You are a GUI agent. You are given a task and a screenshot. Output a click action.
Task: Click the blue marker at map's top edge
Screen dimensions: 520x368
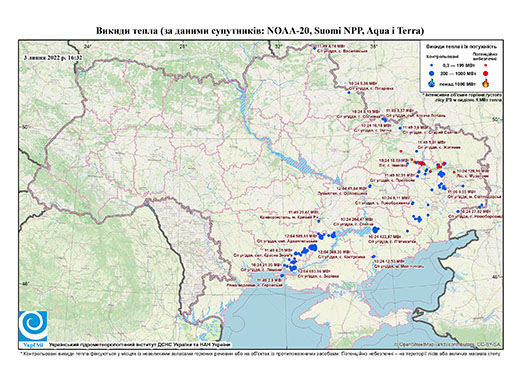pos(314,48)
